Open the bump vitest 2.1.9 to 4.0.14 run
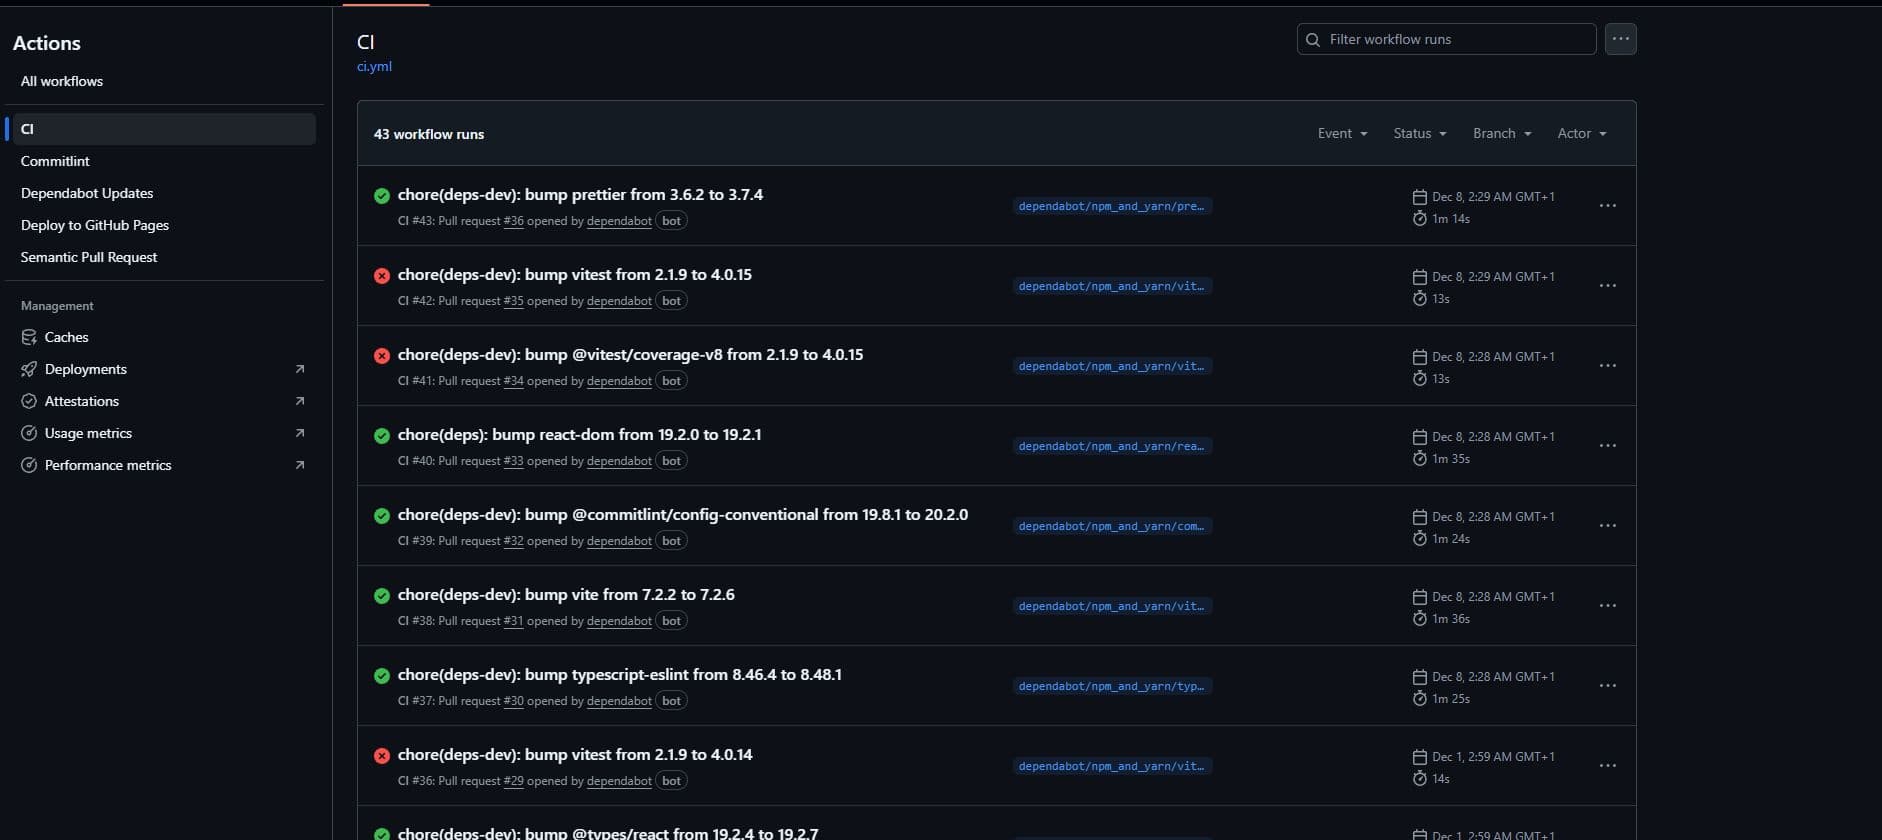This screenshot has width=1882, height=840. (x=575, y=755)
